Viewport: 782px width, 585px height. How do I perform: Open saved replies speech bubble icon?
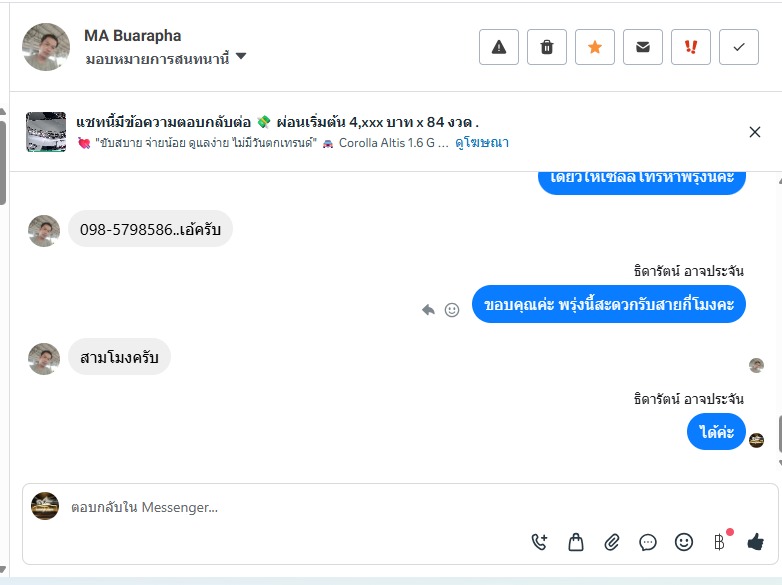(x=648, y=542)
